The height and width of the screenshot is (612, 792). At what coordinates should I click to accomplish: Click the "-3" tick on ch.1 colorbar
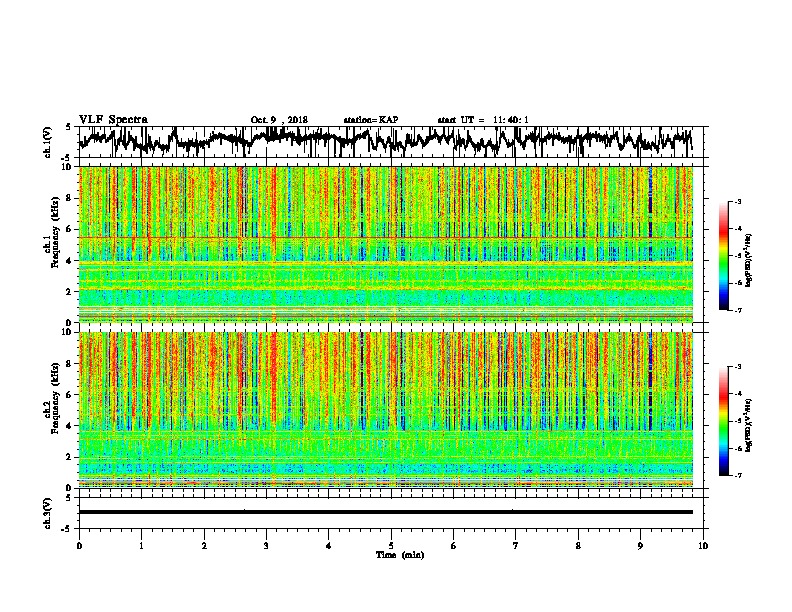coord(738,201)
